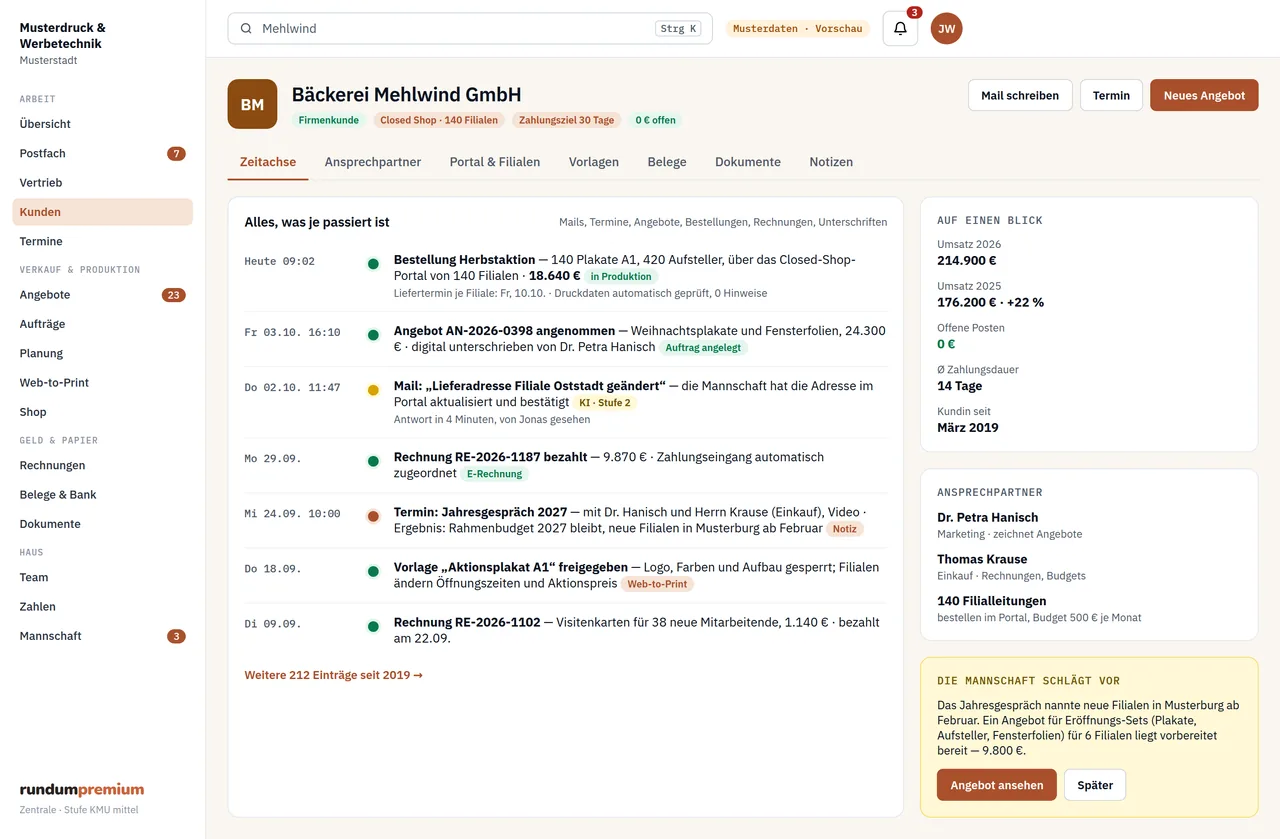
Task: Open contact Dr. Petra Hanisch
Action: (987, 517)
